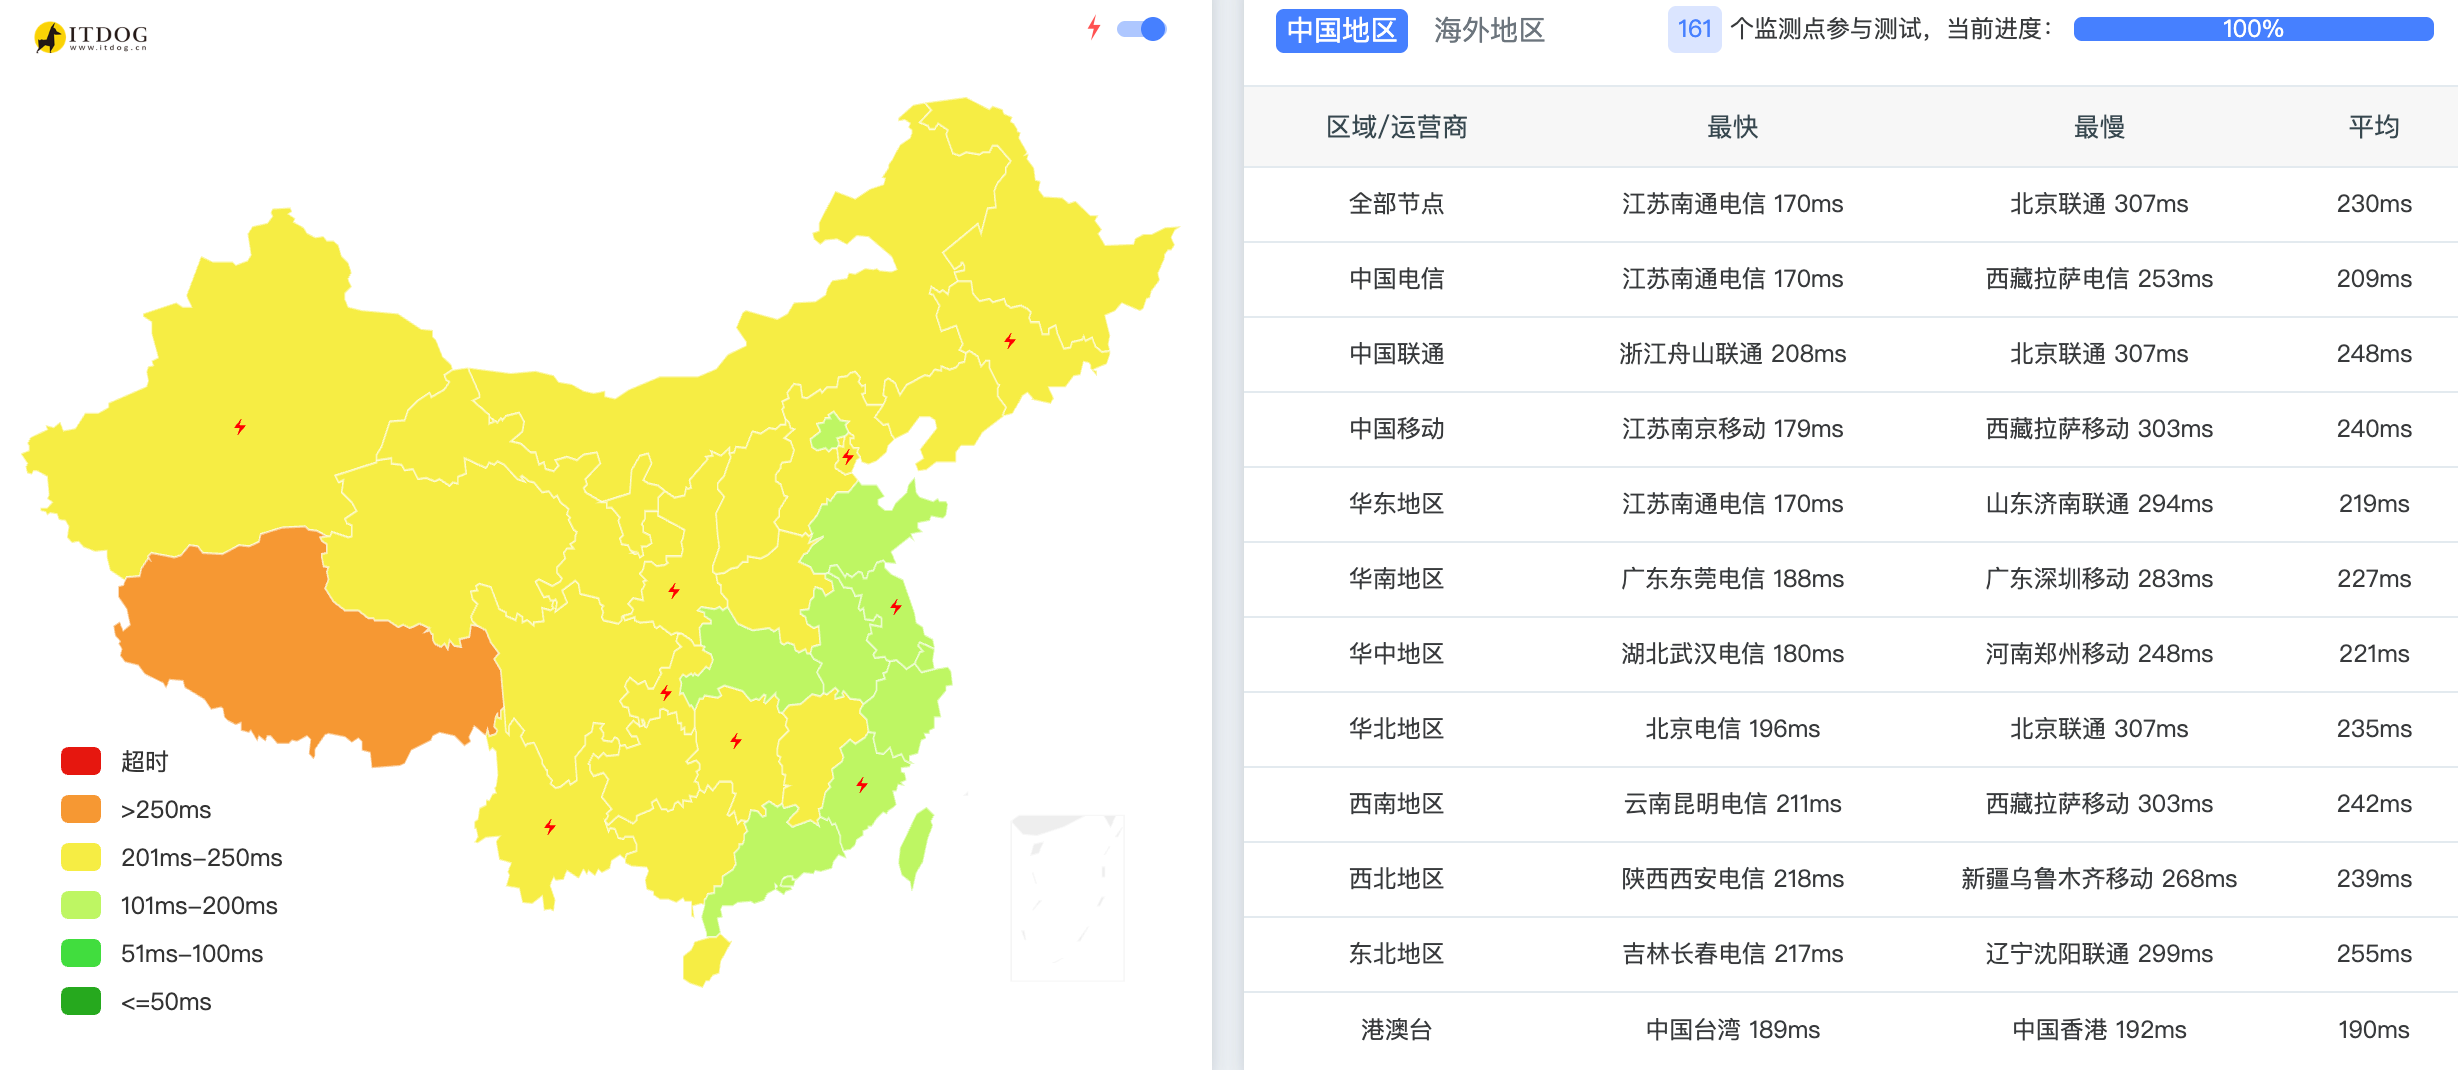Screen dimensions: 2458x1070
Task: Click the red lightning icon beside the toggle
Action: (x=1094, y=28)
